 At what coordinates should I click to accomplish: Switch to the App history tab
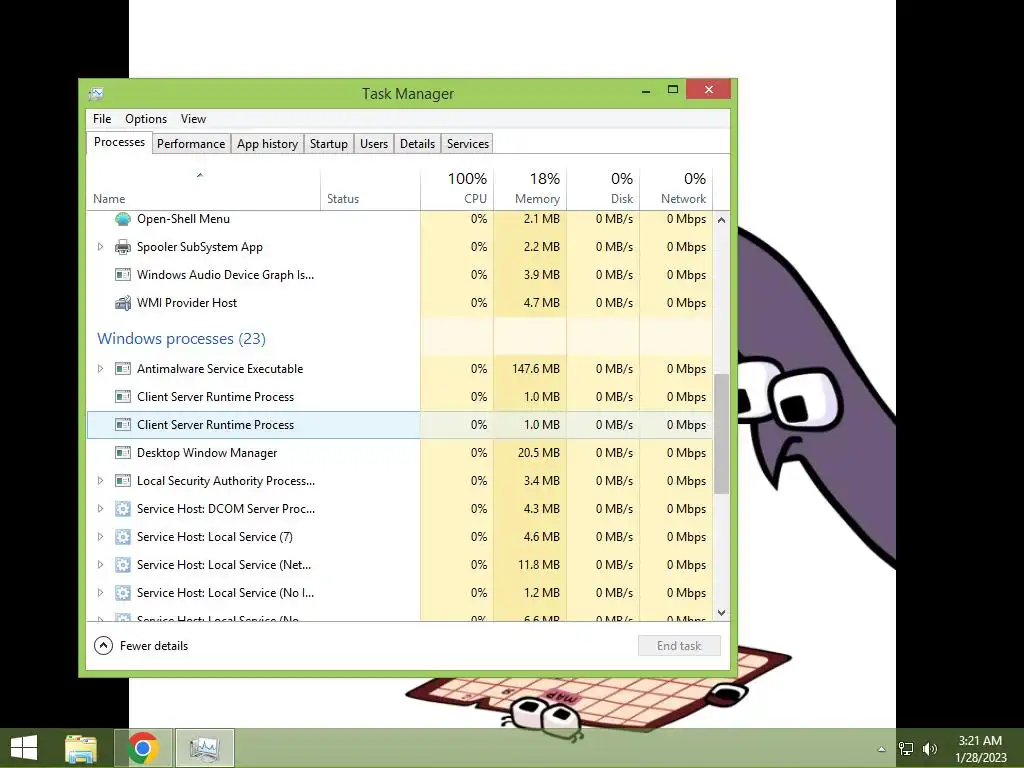coord(268,144)
